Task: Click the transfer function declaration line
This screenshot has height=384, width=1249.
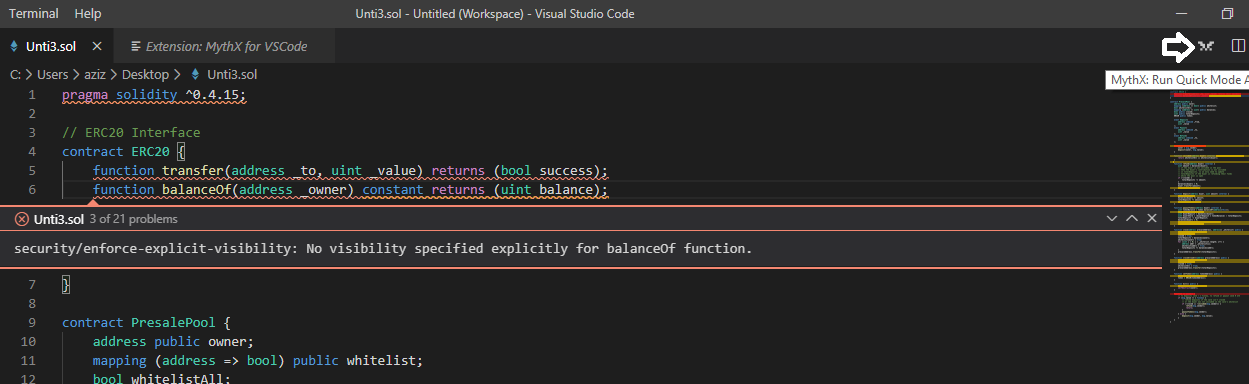Action: coord(350,171)
